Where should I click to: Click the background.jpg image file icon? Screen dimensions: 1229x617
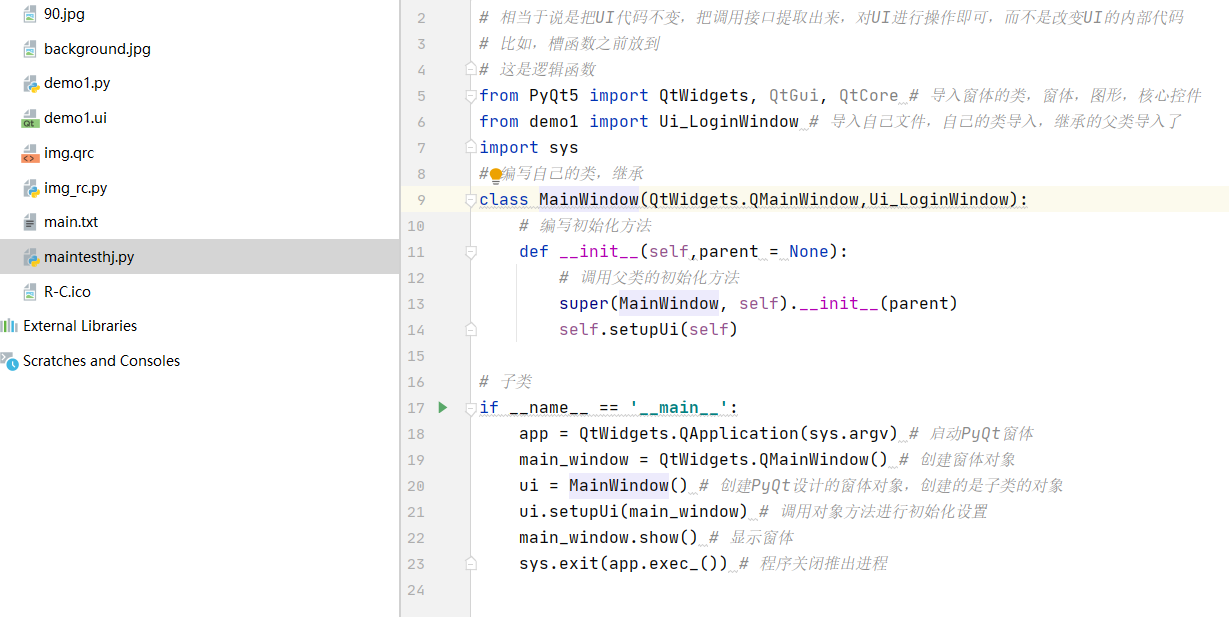[30, 49]
